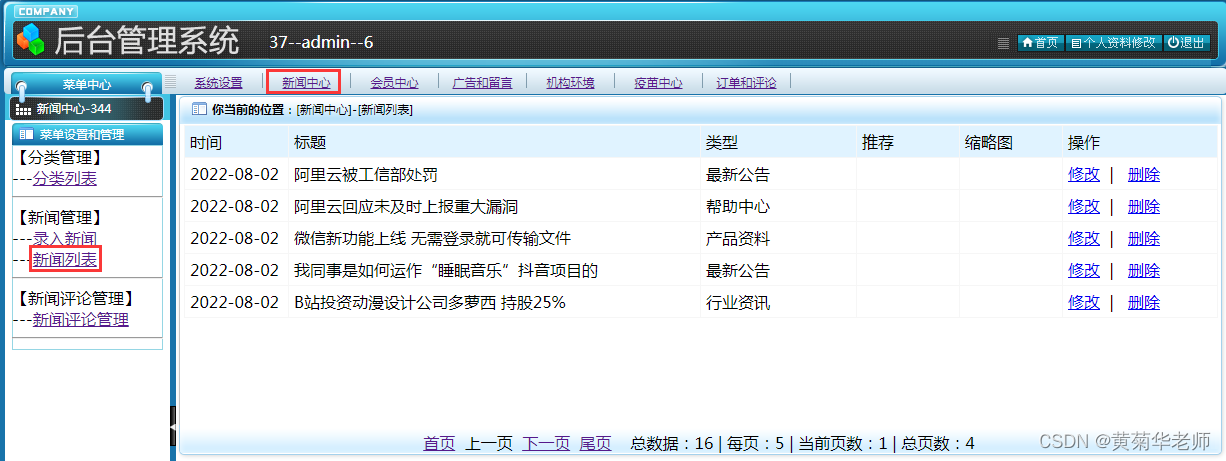Click the panel icon beside 你当前的位置
The height and width of the screenshot is (461, 1226).
pos(199,109)
